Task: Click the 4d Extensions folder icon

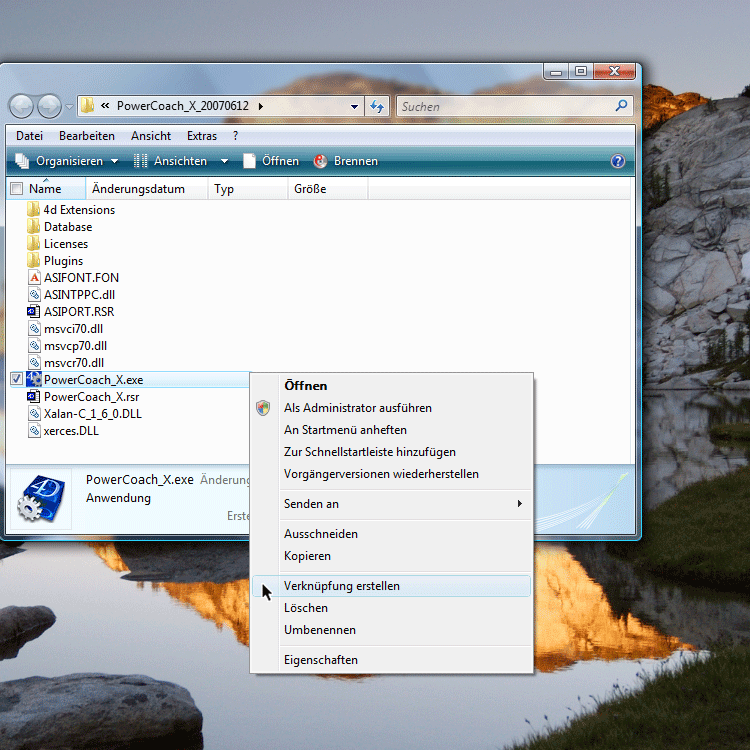Action: pos(33,210)
